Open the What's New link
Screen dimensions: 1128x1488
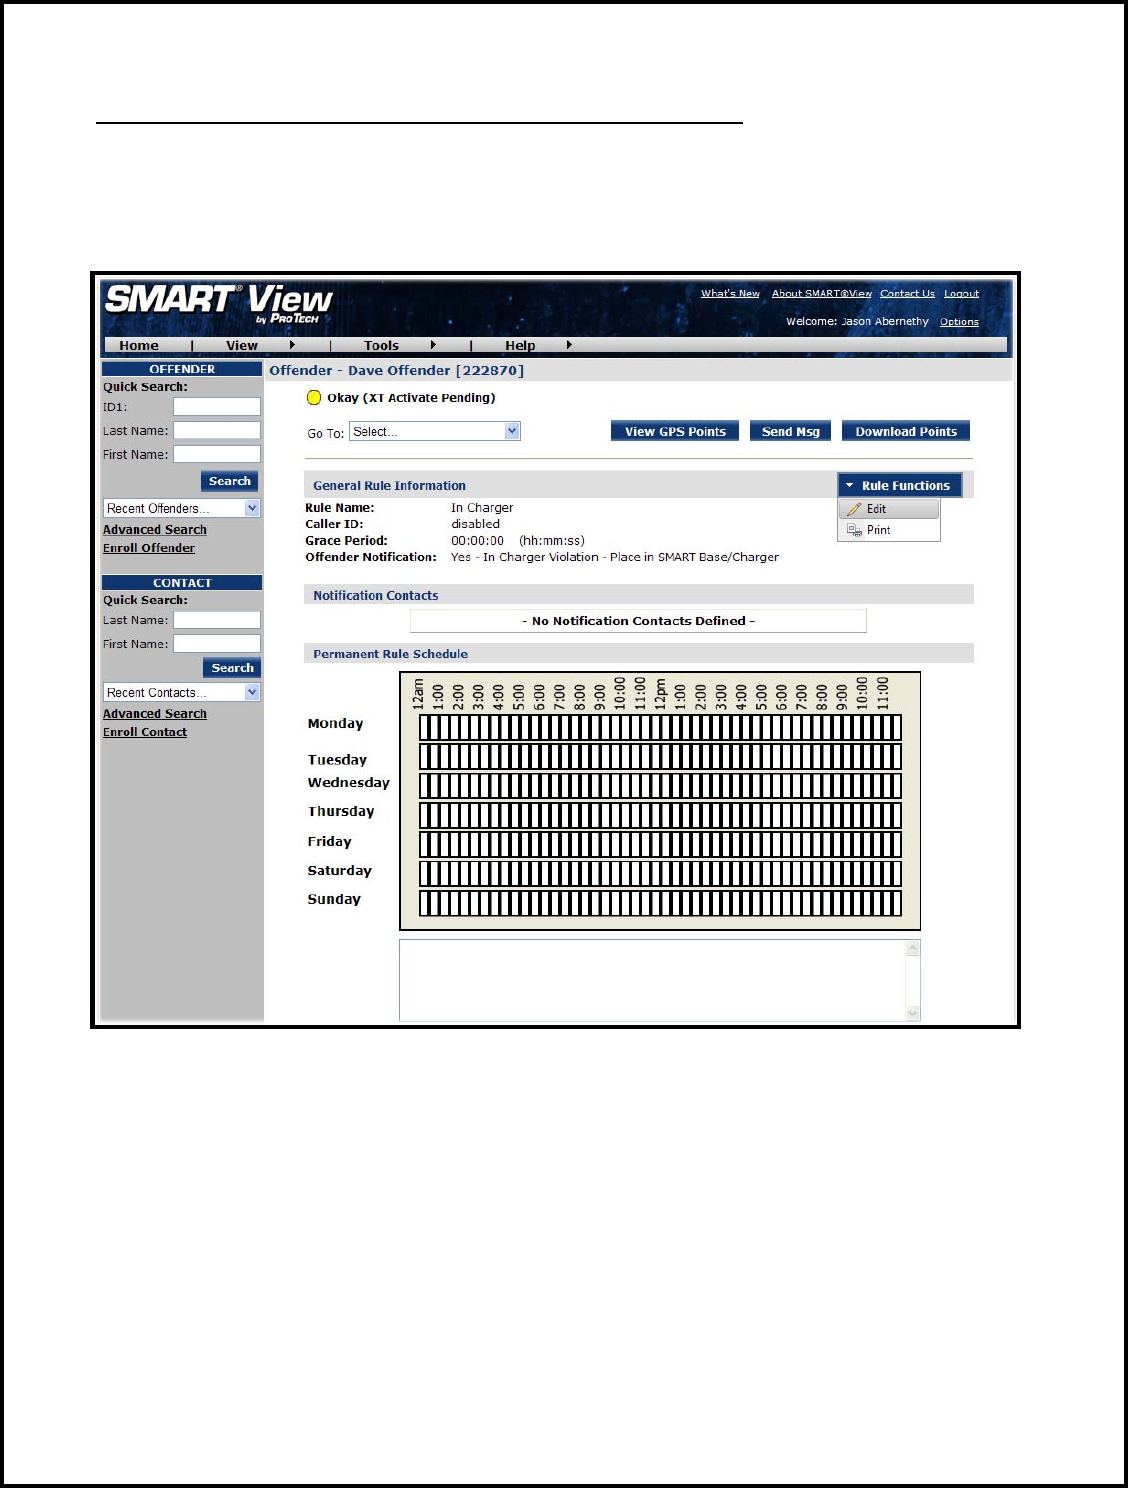point(730,293)
